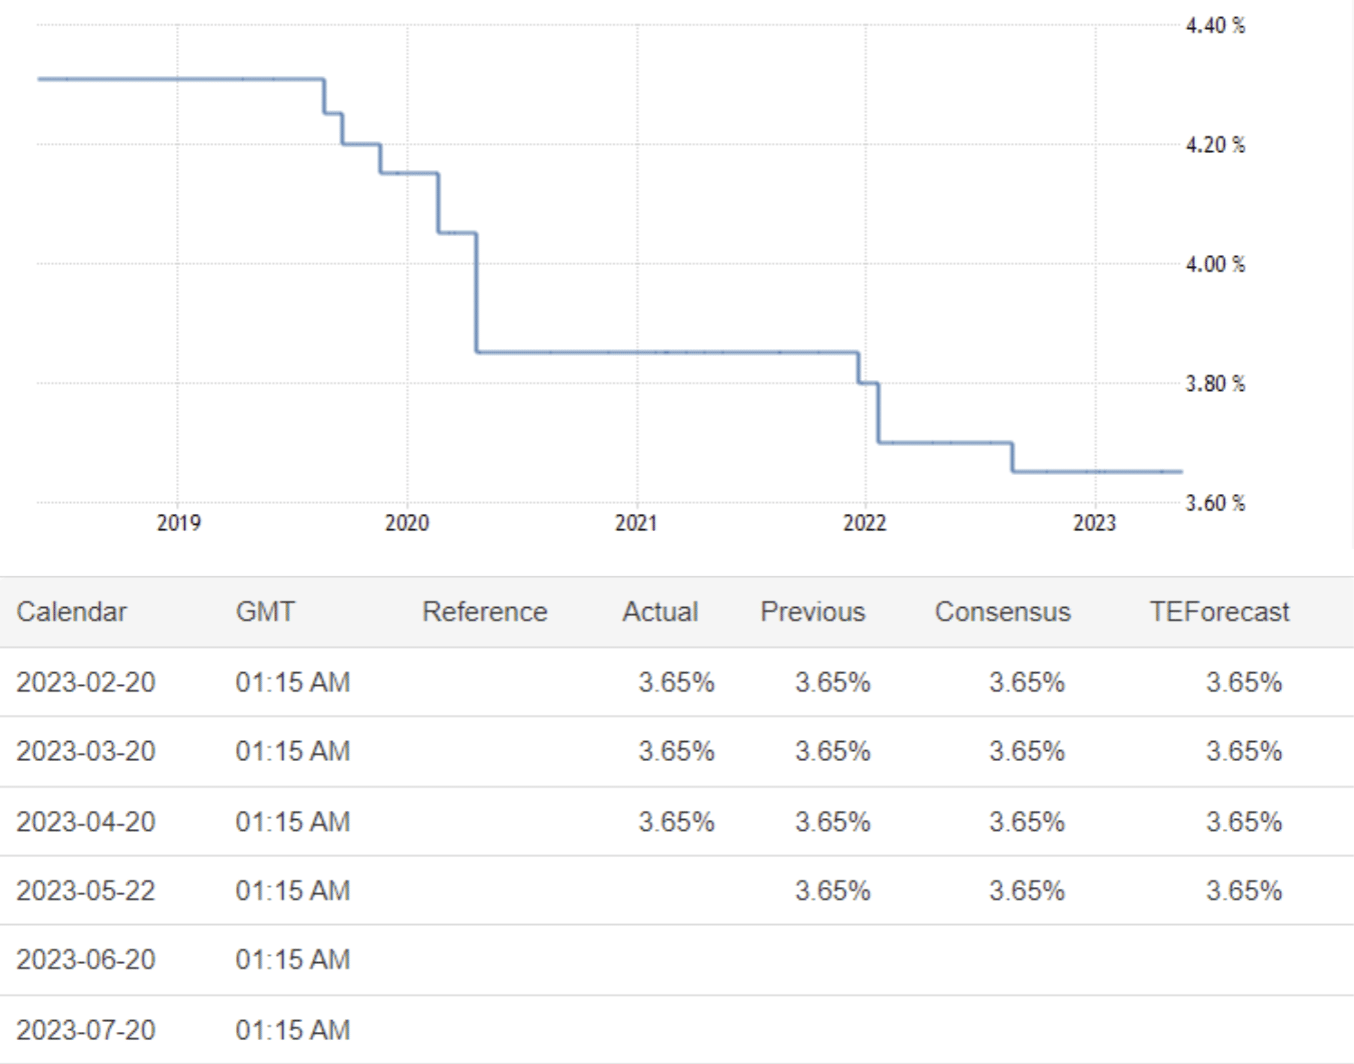Viewport: 1354px width, 1064px height.
Task: Click the Consensus value for 2023-04-20
Action: 1026,822
